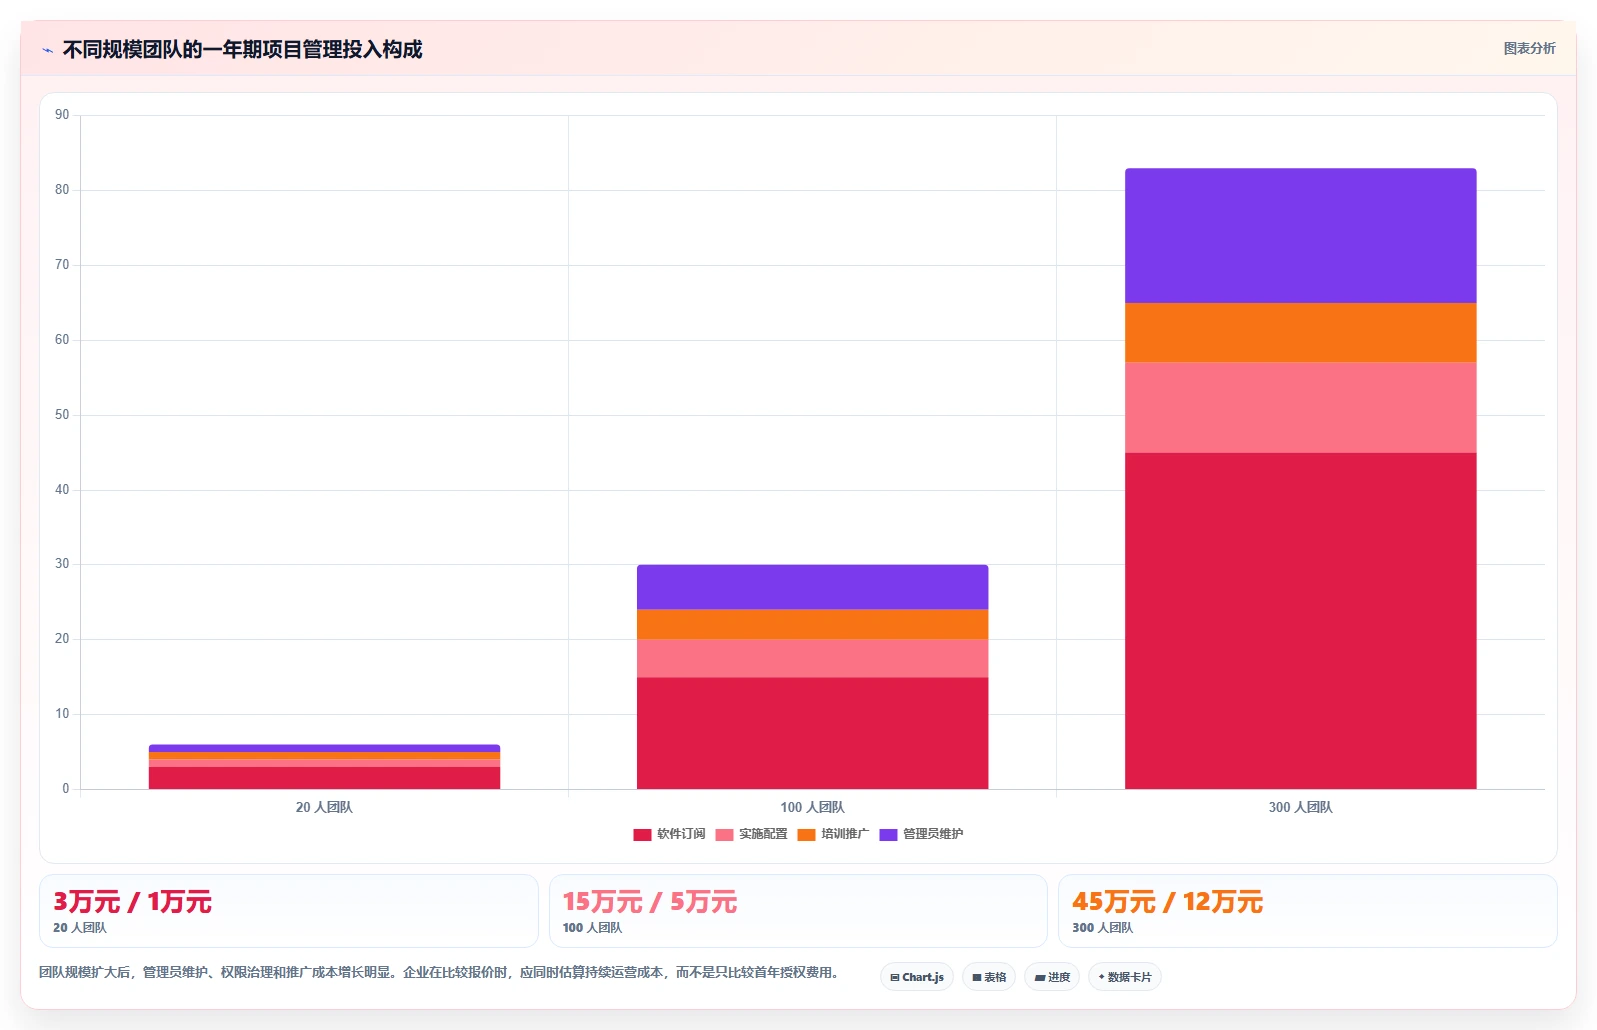Toggle the 管理员维护 legend color box
1597x1030 pixels.
click(888, 834)
